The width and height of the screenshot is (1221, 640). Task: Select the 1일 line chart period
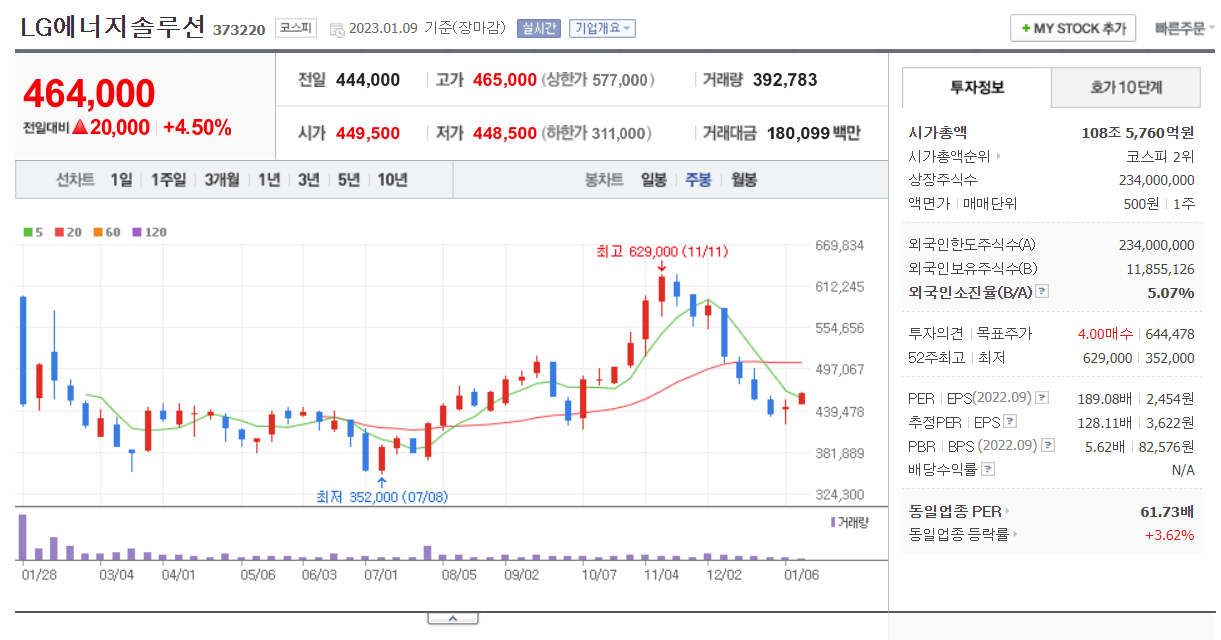click(122, 180)
